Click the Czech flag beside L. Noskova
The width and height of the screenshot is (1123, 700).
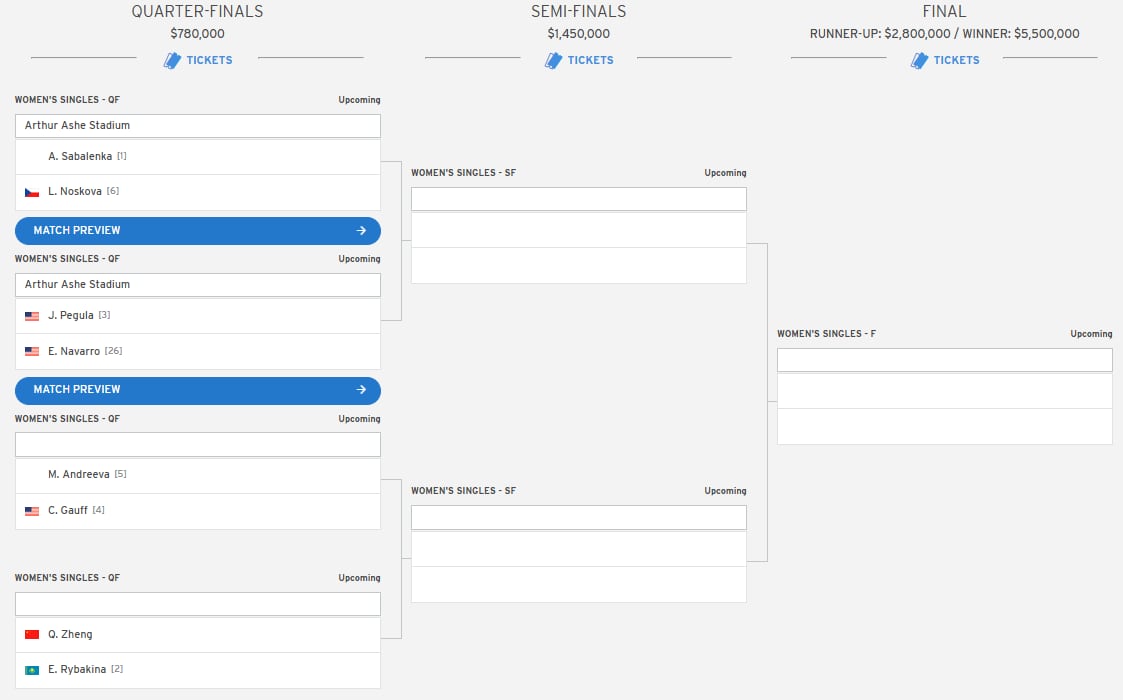(x=32, y=192)
